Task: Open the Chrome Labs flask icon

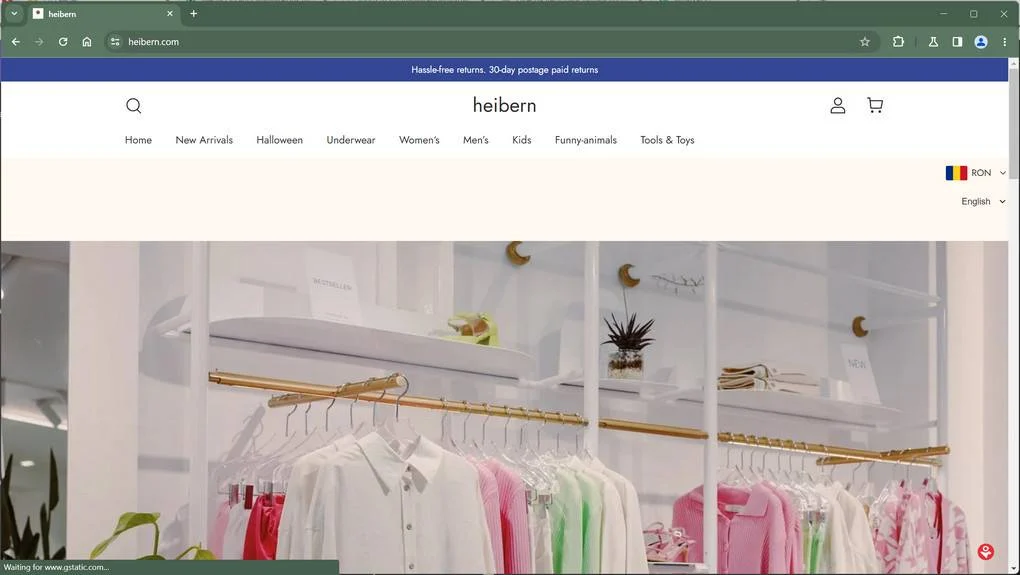Action: point(933,42)
